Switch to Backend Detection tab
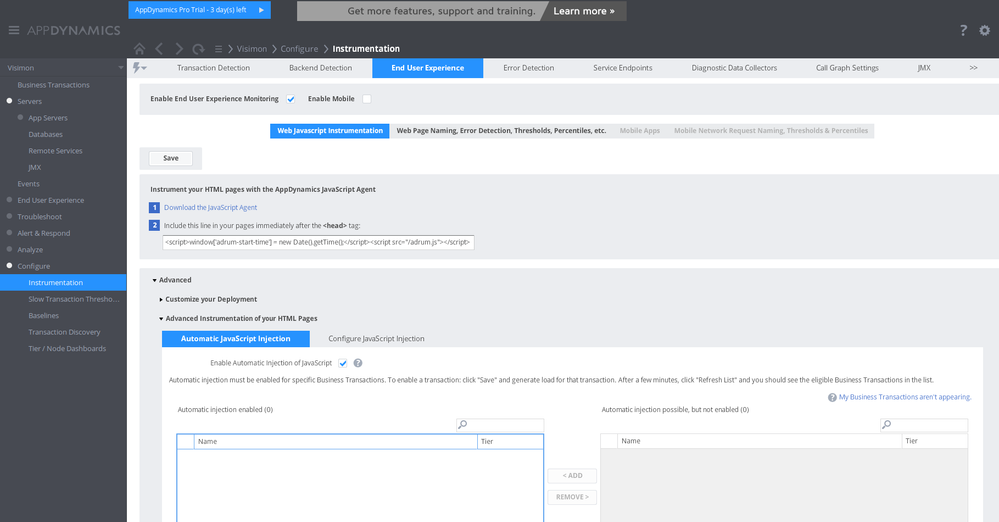 (x=320, y=68)
